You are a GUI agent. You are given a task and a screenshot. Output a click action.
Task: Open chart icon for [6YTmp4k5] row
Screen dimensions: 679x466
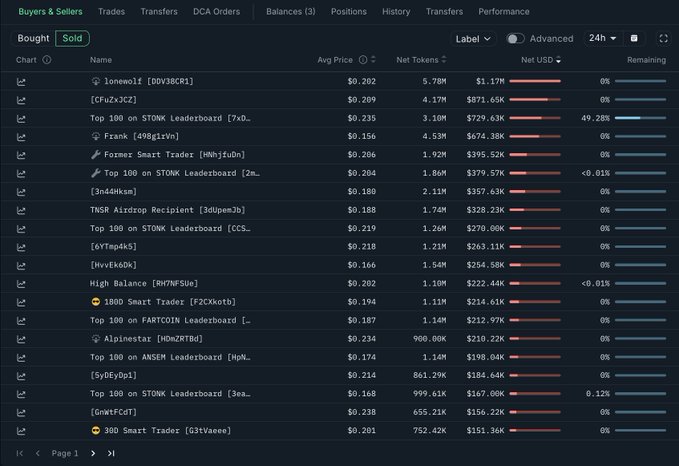(x=21, y=247)
